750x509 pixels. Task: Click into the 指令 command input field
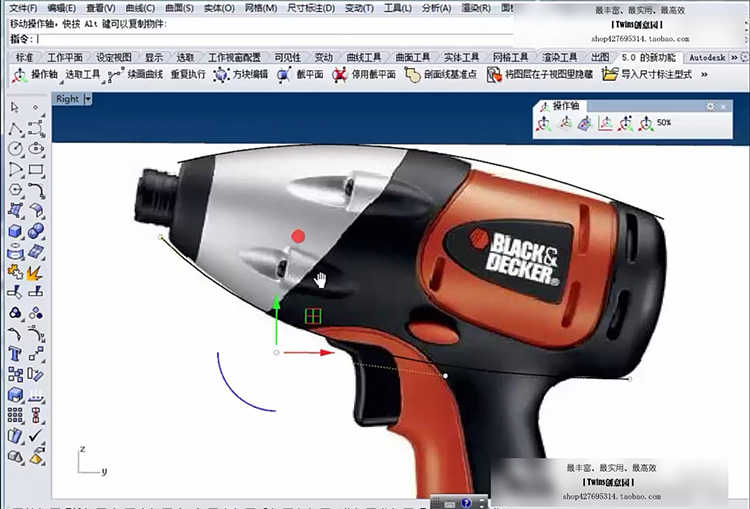275,39
